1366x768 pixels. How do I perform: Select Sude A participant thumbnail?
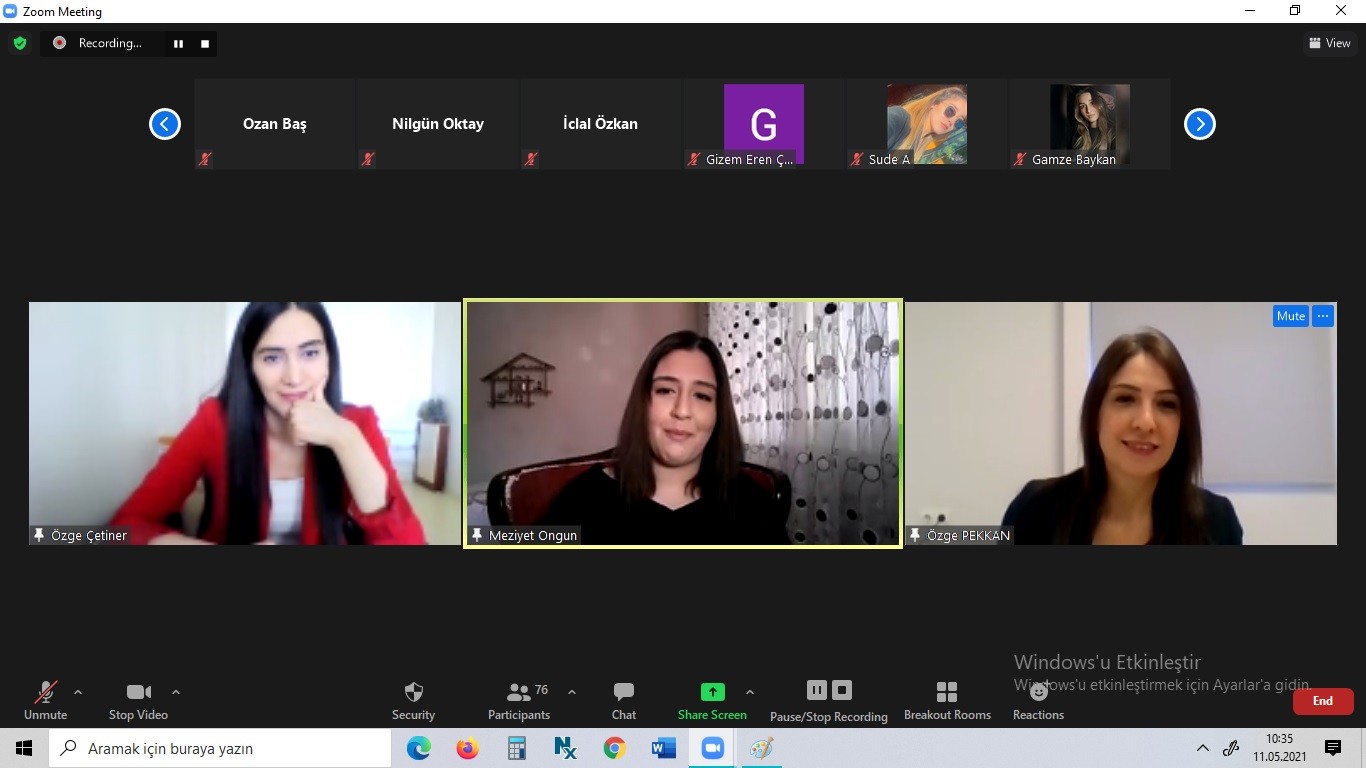[x=927, y=124]
